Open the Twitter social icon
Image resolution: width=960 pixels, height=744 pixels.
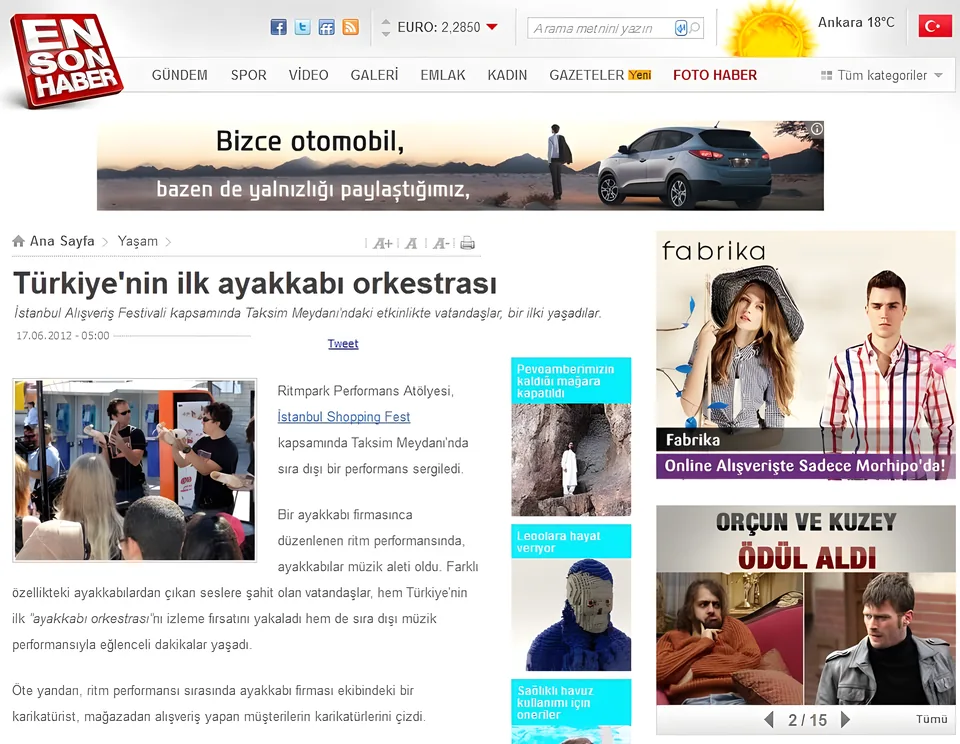point(302,28)
